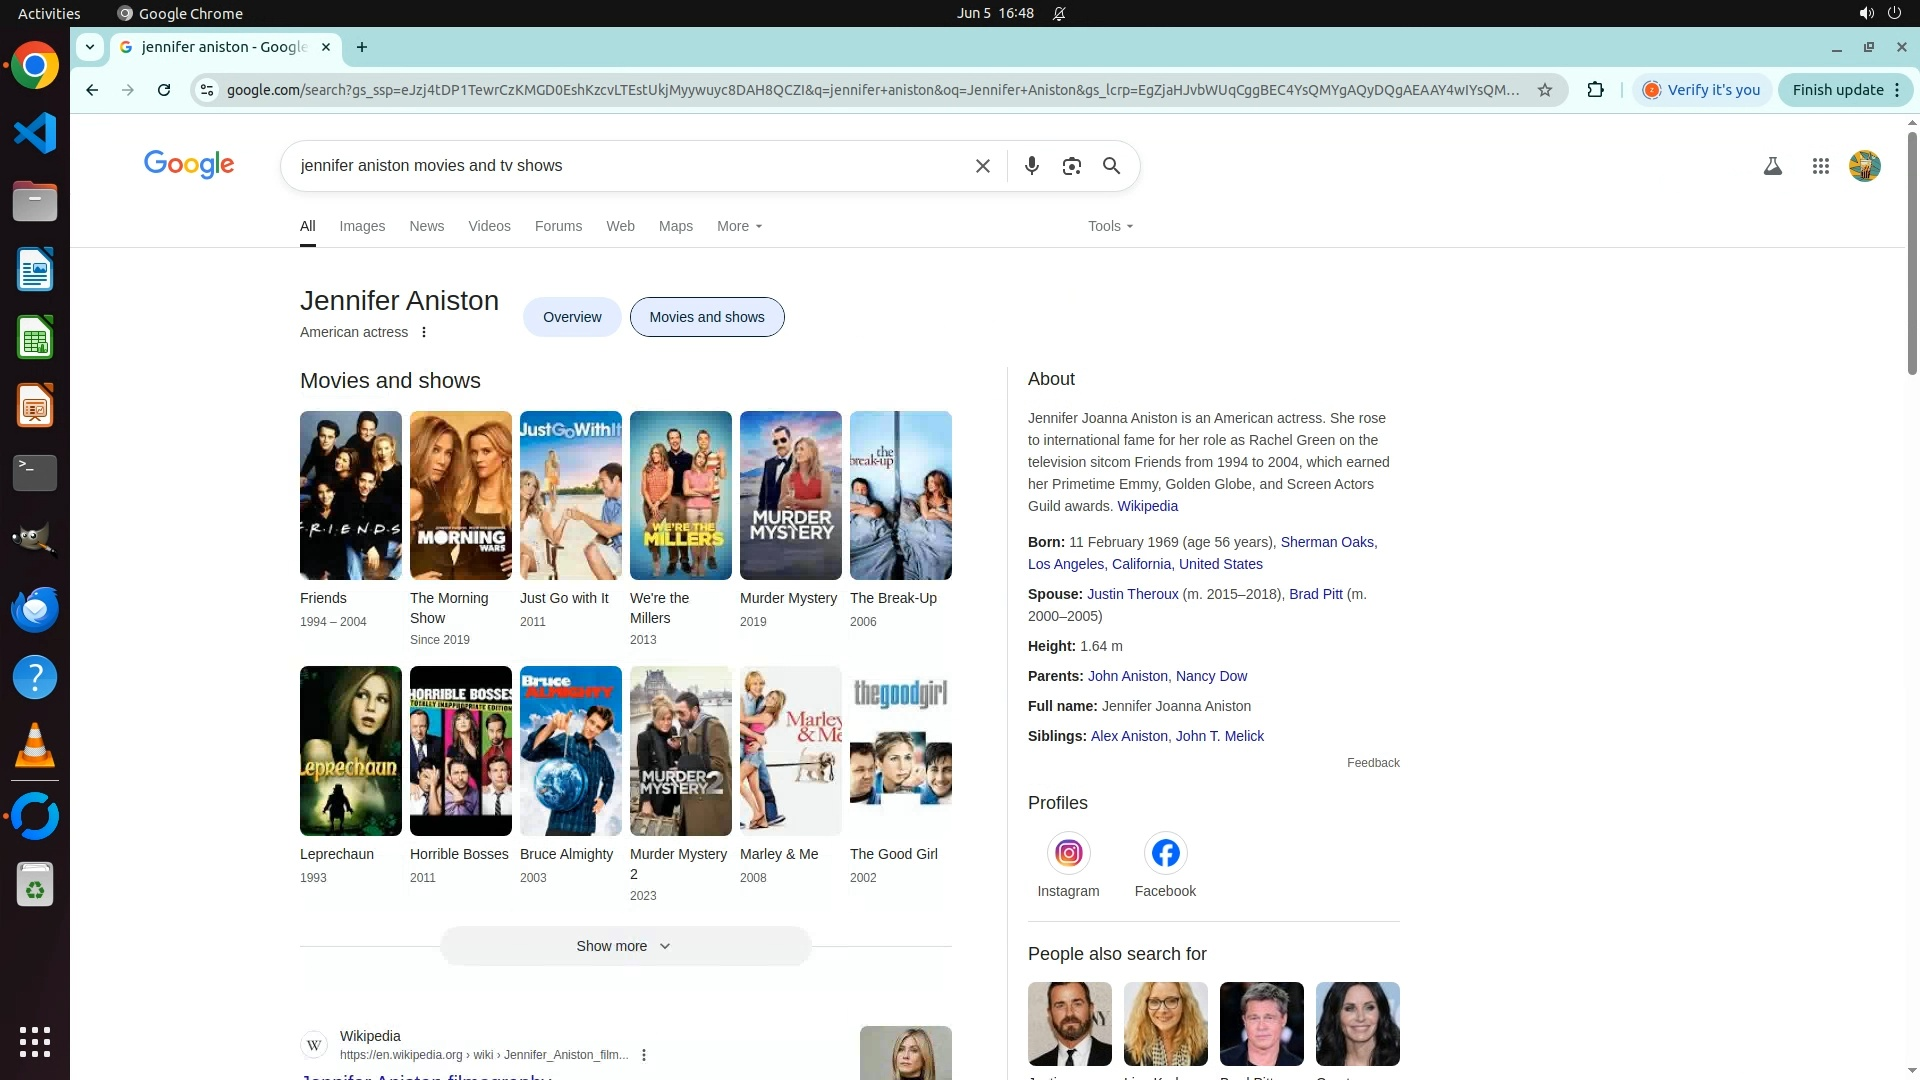Toggle notifications bell in top bar
Image resolution: width=1920 pixels, height=1080 pixels.
point(1059,14)
